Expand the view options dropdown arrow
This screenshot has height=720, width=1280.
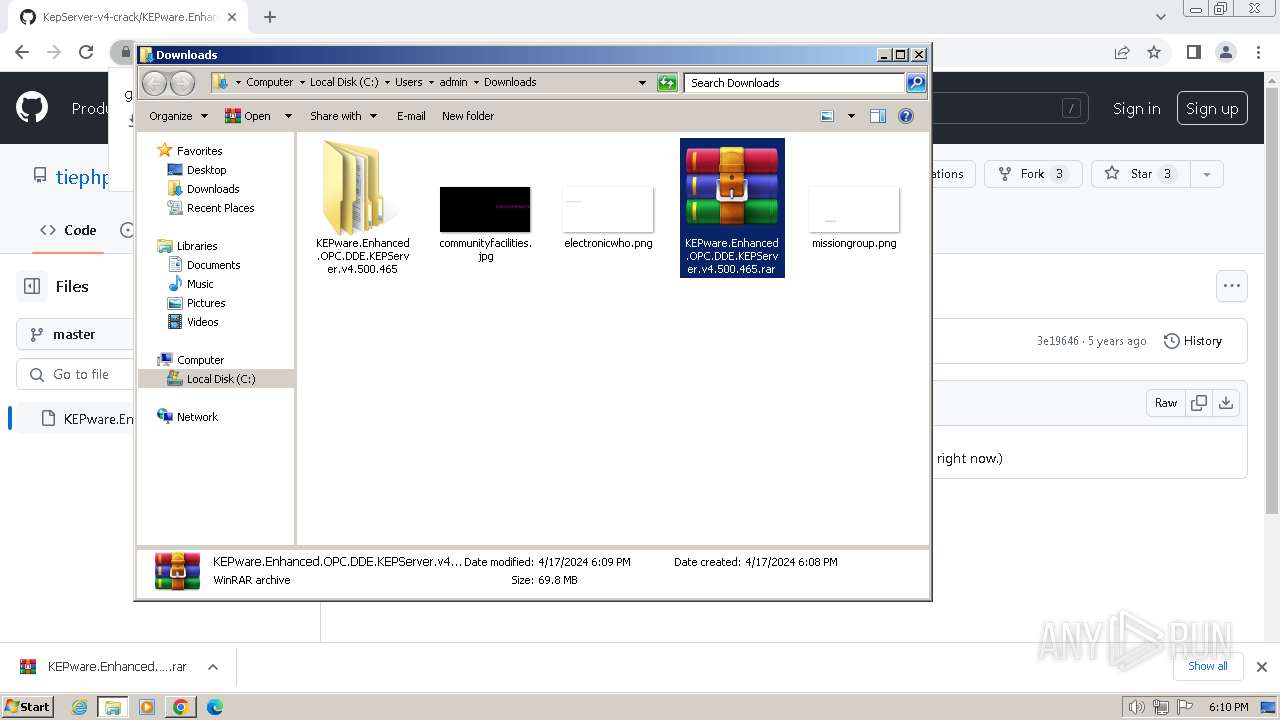pyautogui.click(x=851, y=116)
